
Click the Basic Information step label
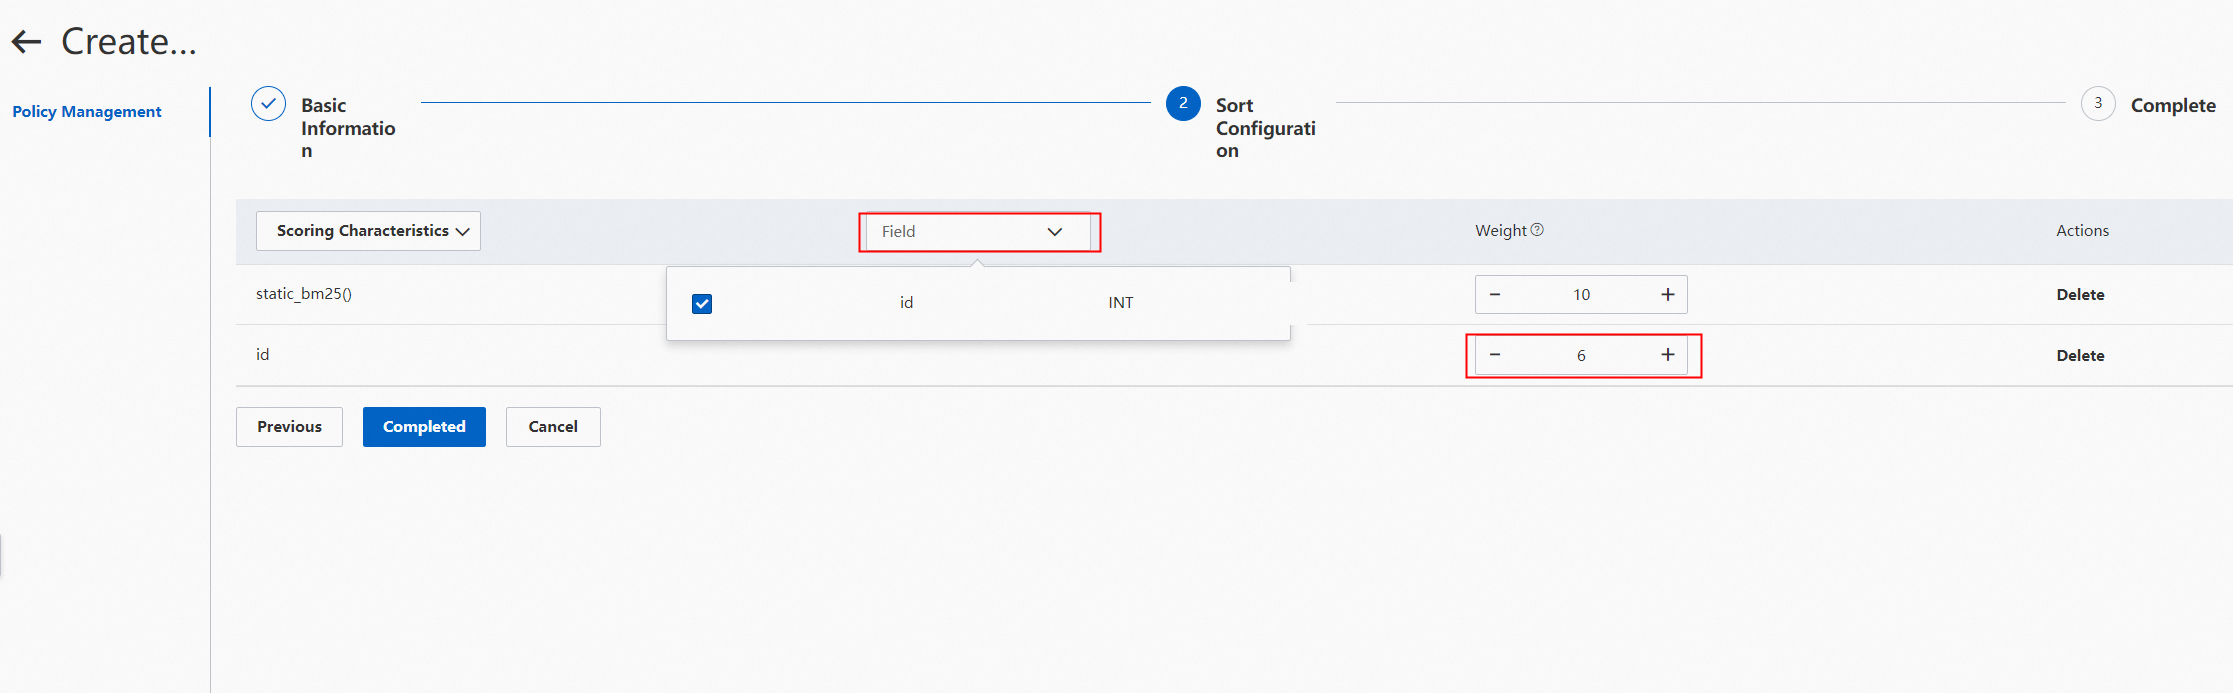click(347, 128)
